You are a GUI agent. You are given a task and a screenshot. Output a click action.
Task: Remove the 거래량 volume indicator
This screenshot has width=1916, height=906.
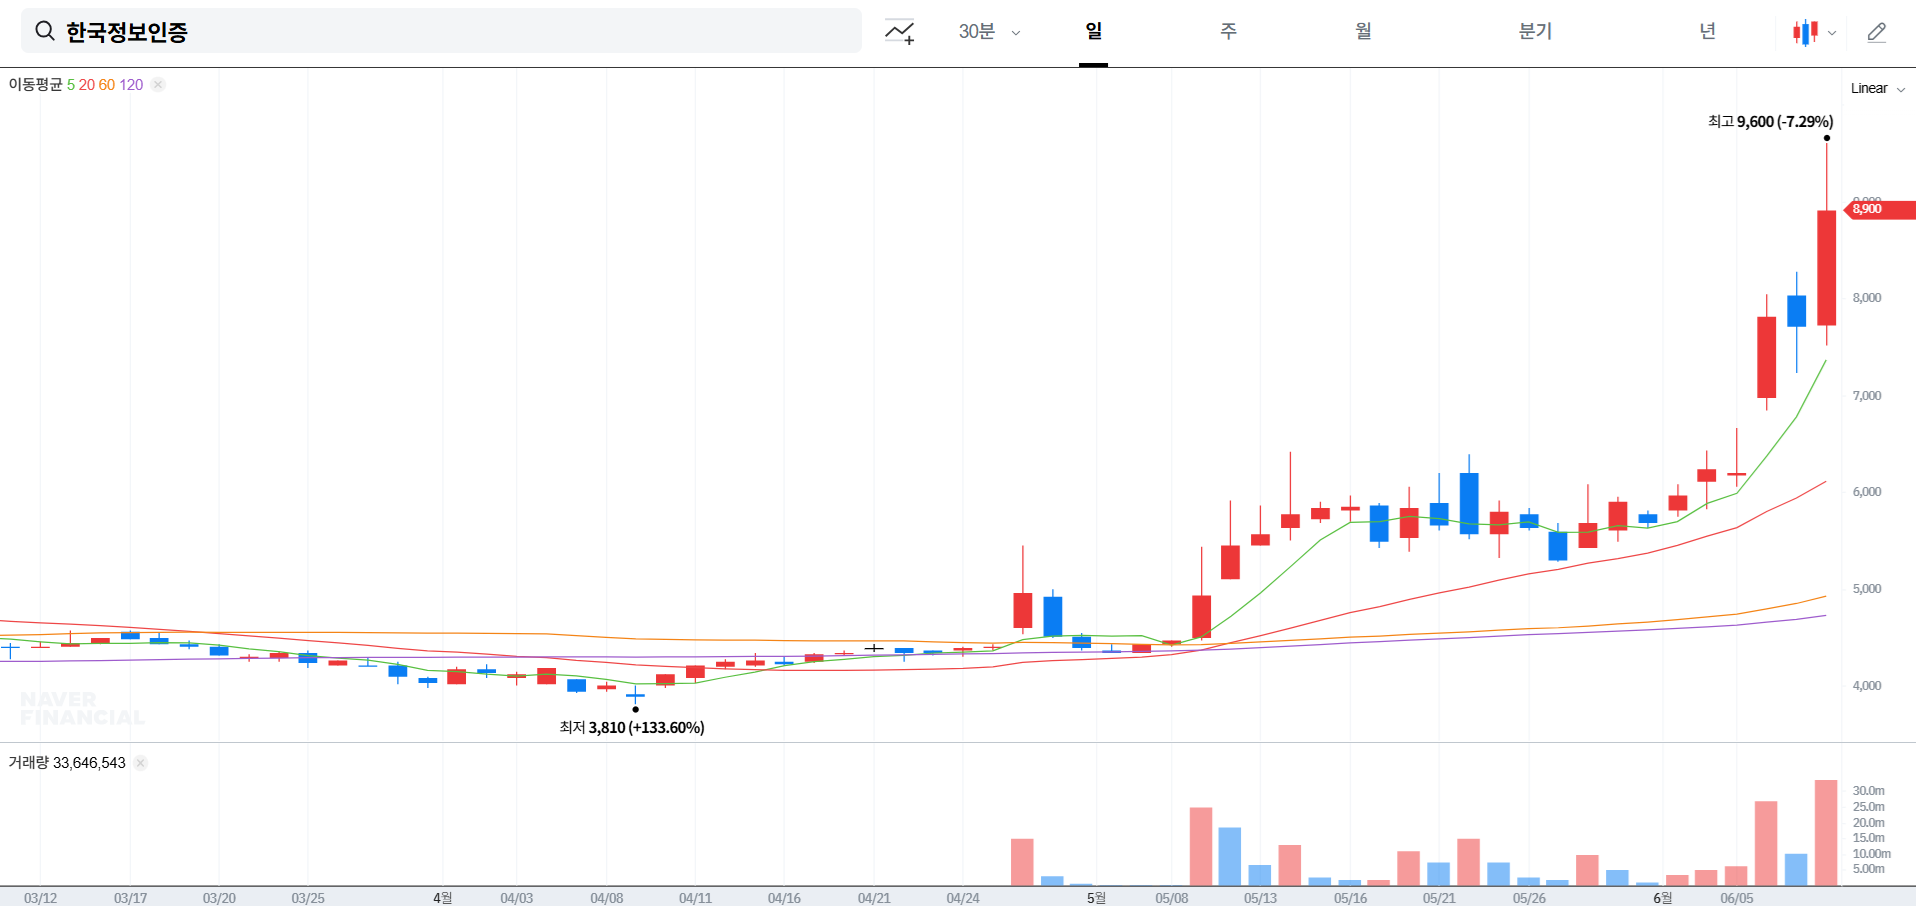141,763
